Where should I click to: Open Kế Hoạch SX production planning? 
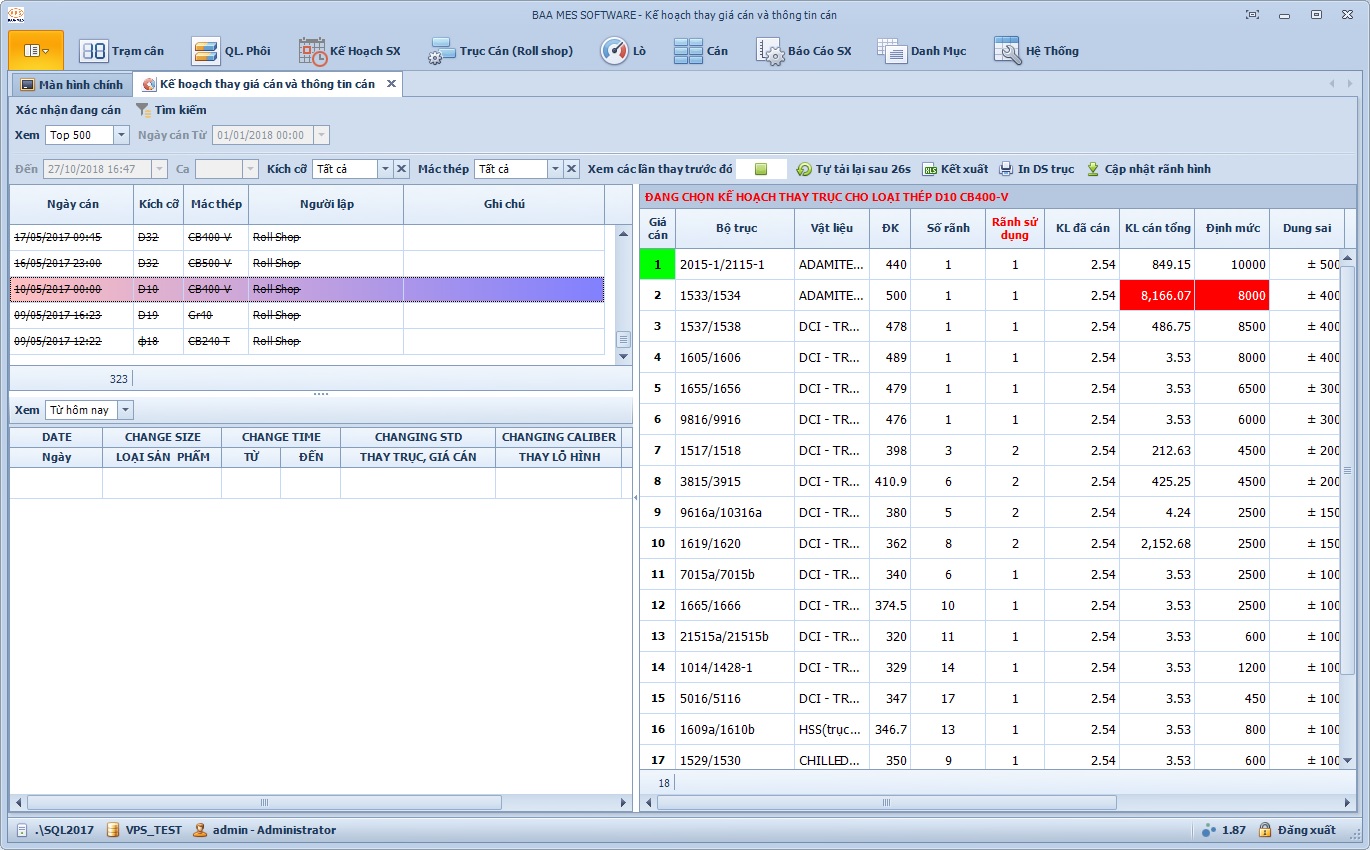coord(350,51)
